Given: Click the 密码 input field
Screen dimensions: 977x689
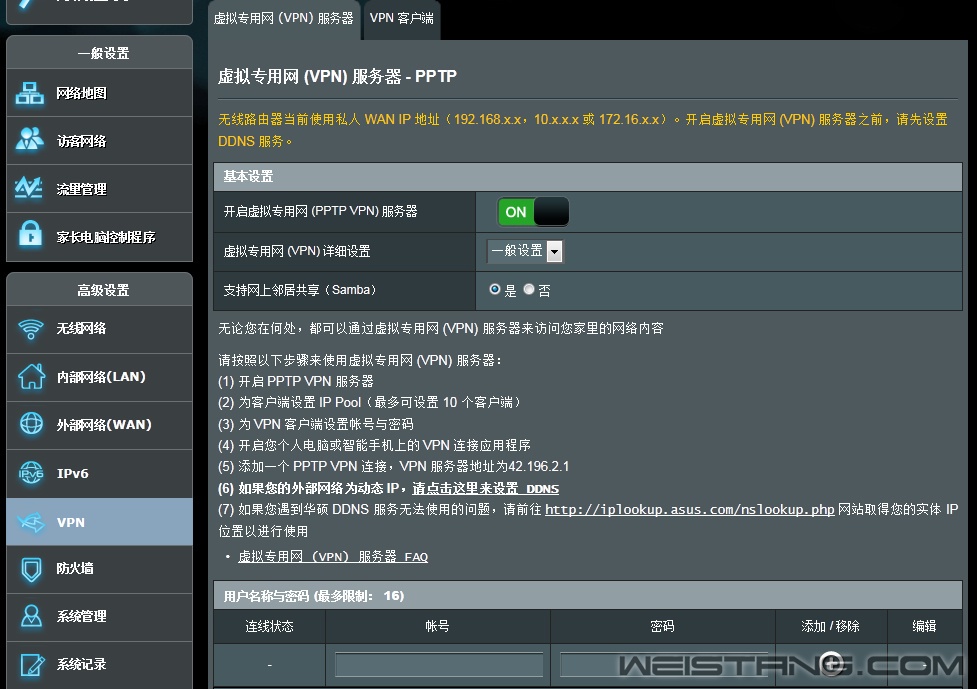Looking at the screenshot, I should pos(662,664).
